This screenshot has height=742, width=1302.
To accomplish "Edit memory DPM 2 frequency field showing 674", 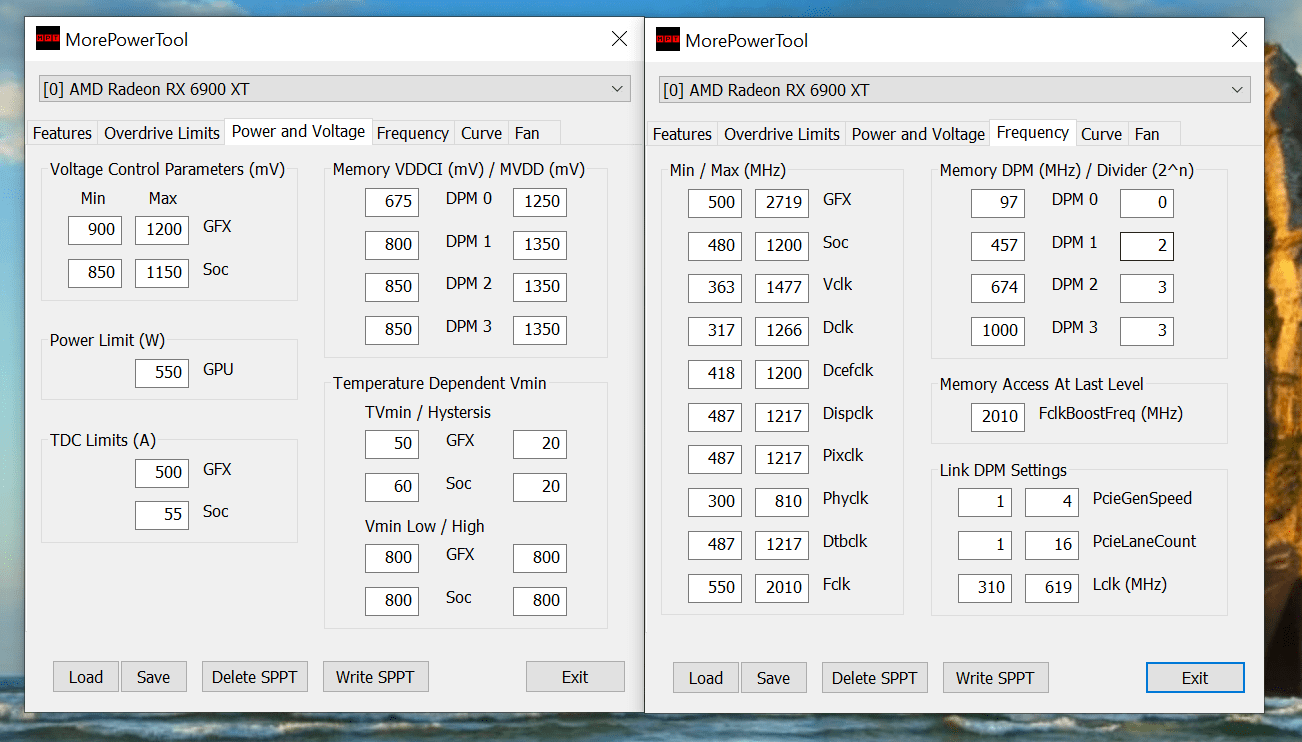I will pyautogui.click(x=998, y=288).
